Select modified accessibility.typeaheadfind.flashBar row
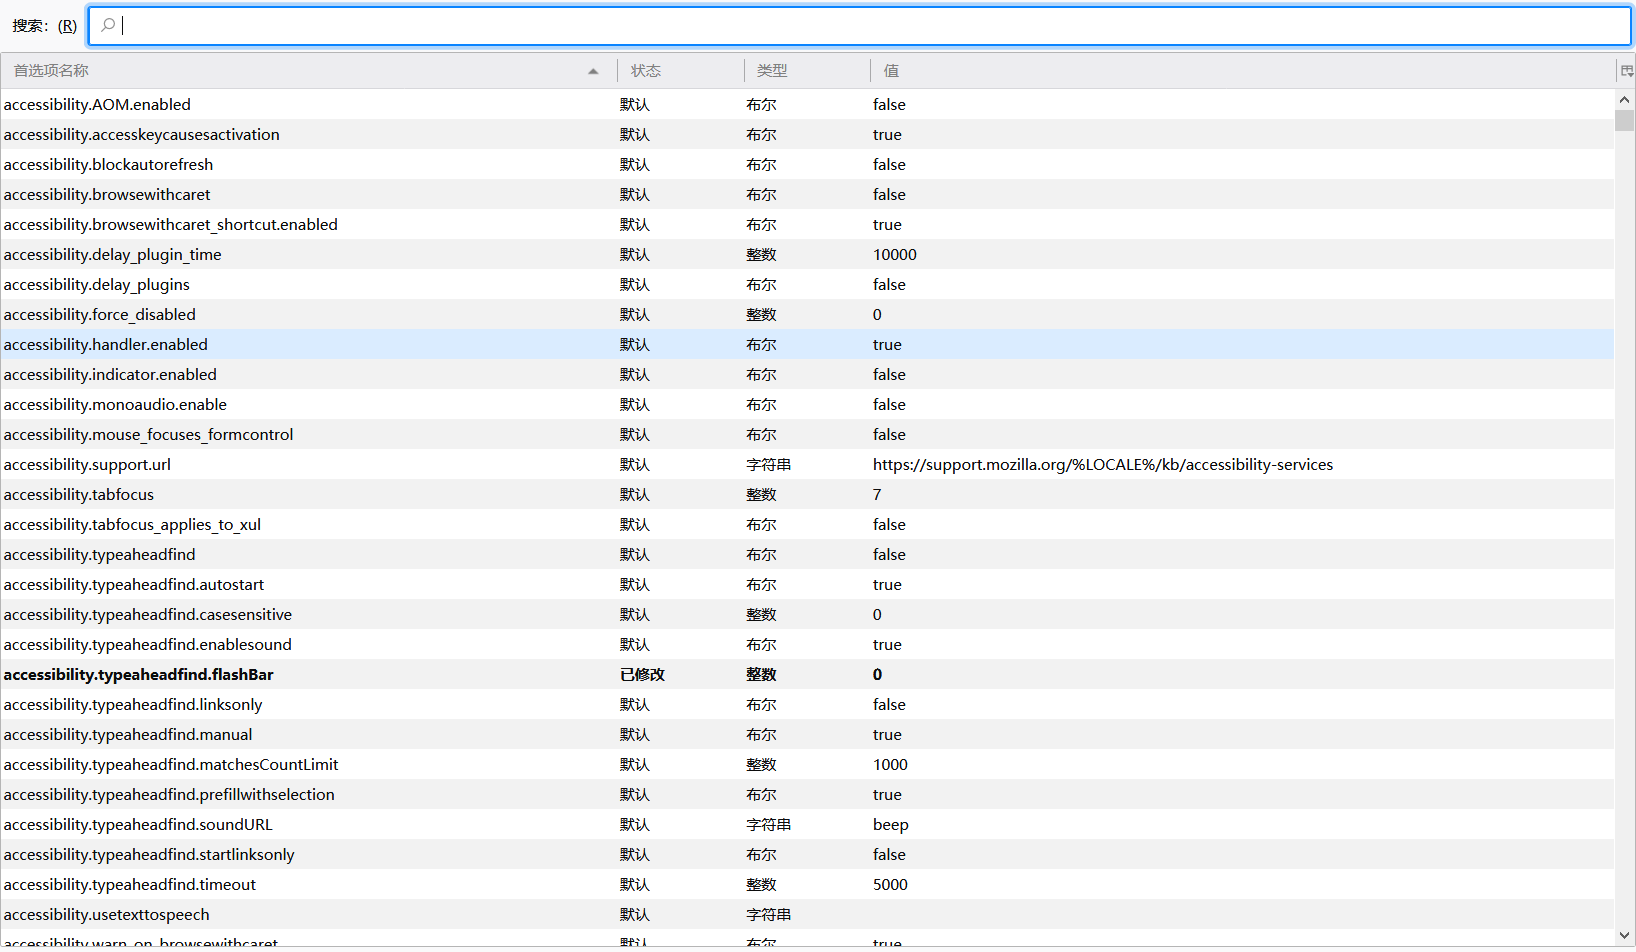The image size is (1636, 952). tap(807, 674)
